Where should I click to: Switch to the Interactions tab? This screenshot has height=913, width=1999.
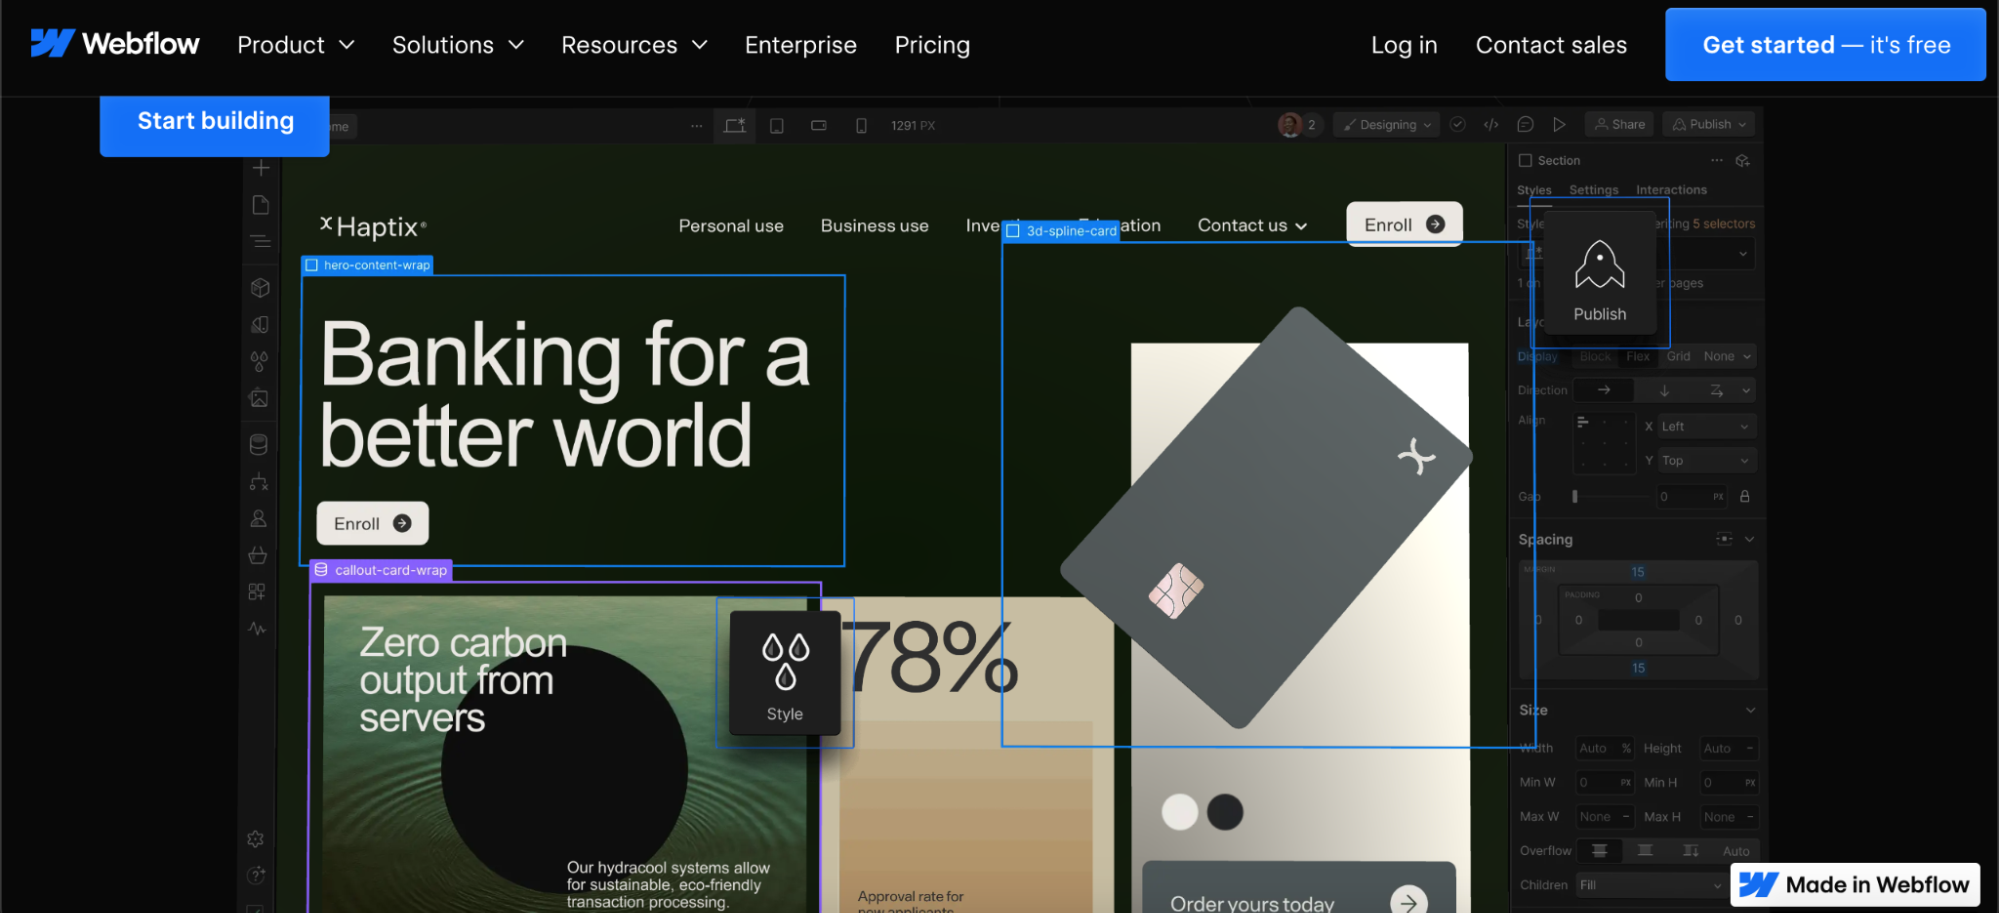1671,189
